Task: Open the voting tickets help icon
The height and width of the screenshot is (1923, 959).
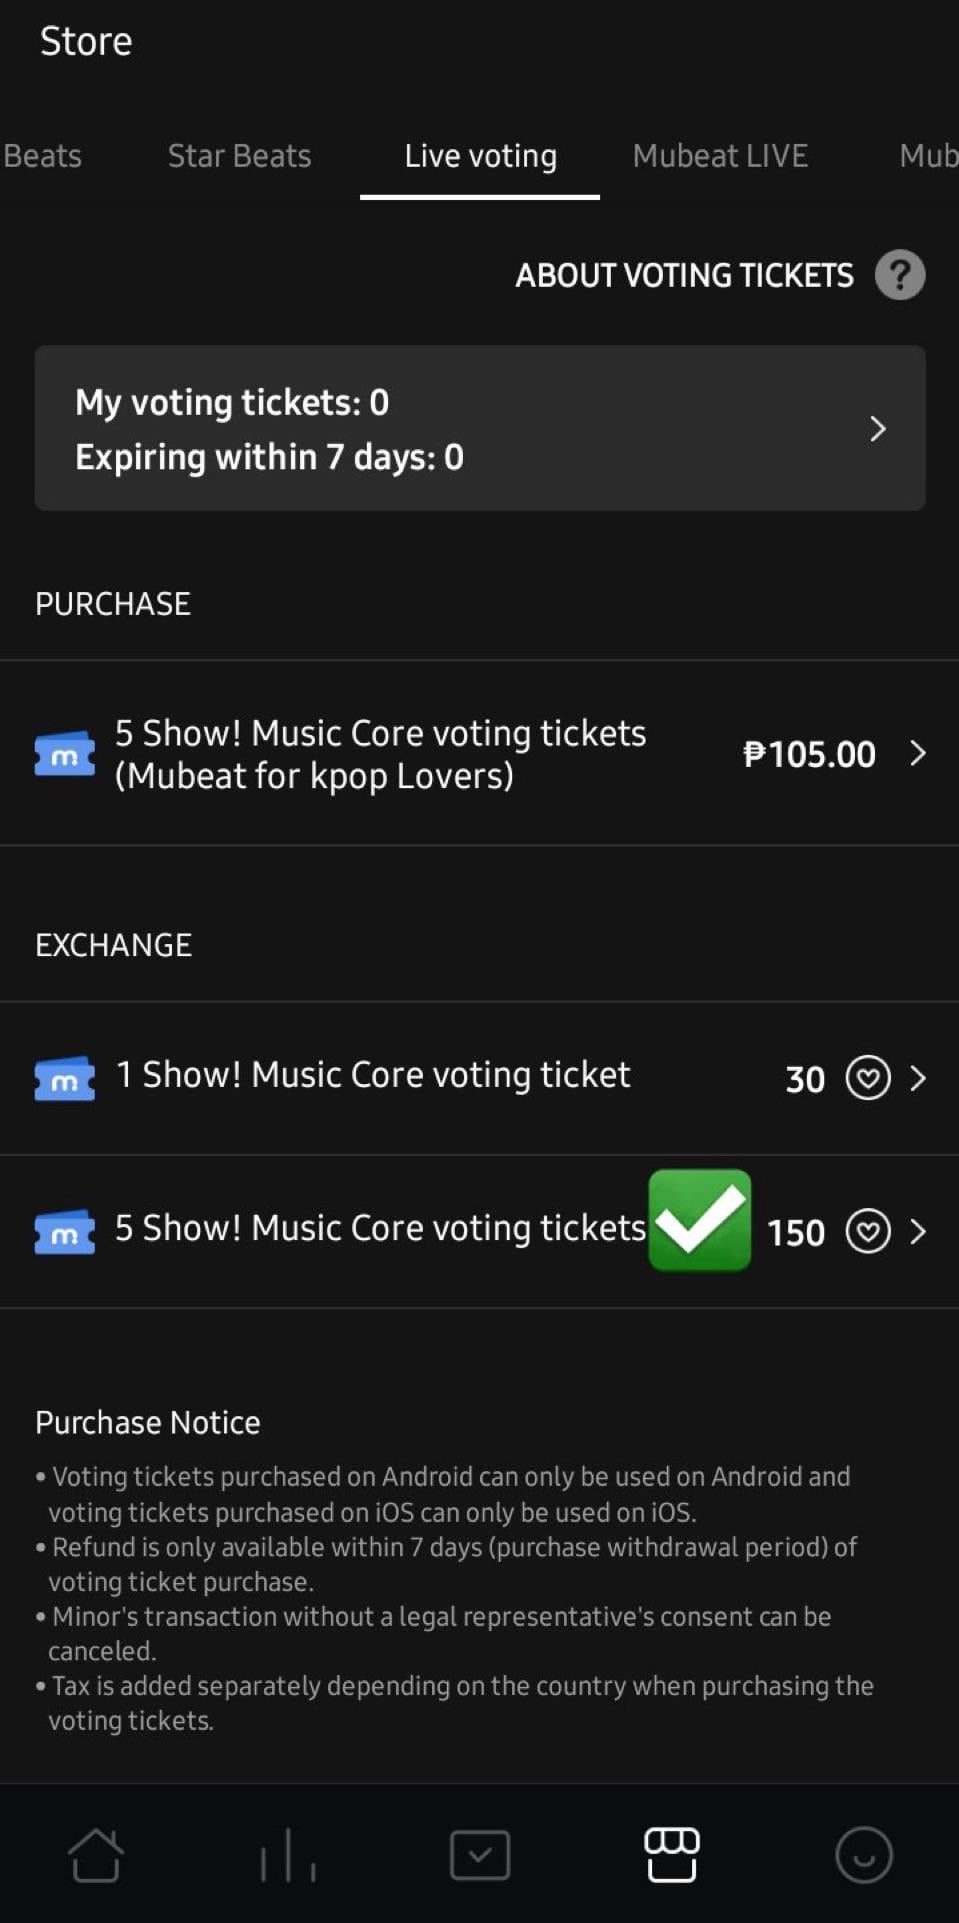Action: (x=899, y=275)
